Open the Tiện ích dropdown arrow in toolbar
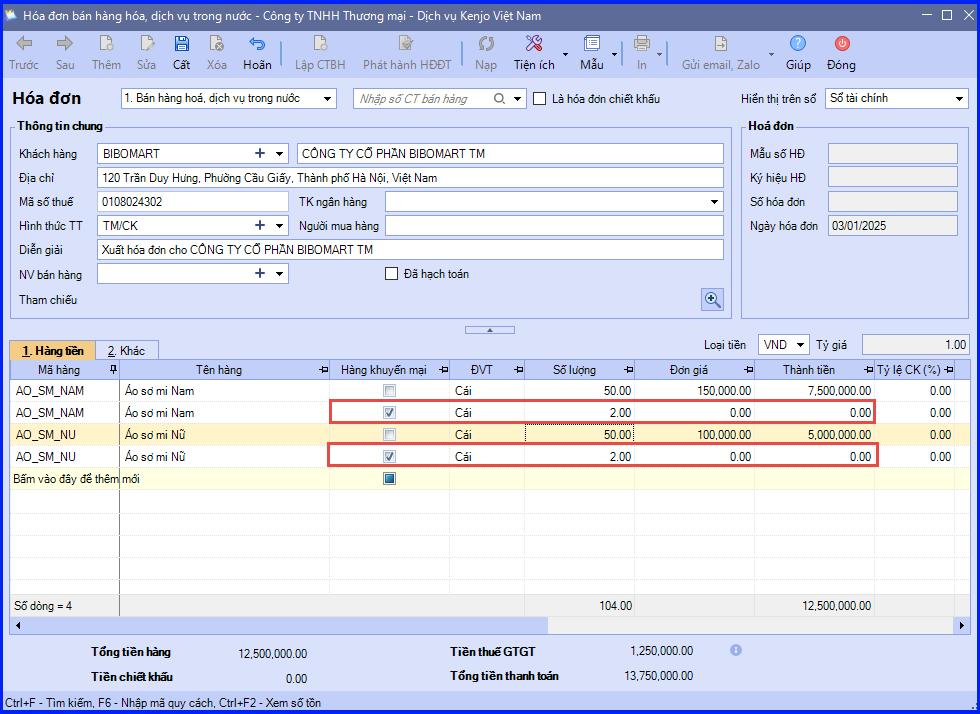980x714 pixels. (x=565, y=54)
